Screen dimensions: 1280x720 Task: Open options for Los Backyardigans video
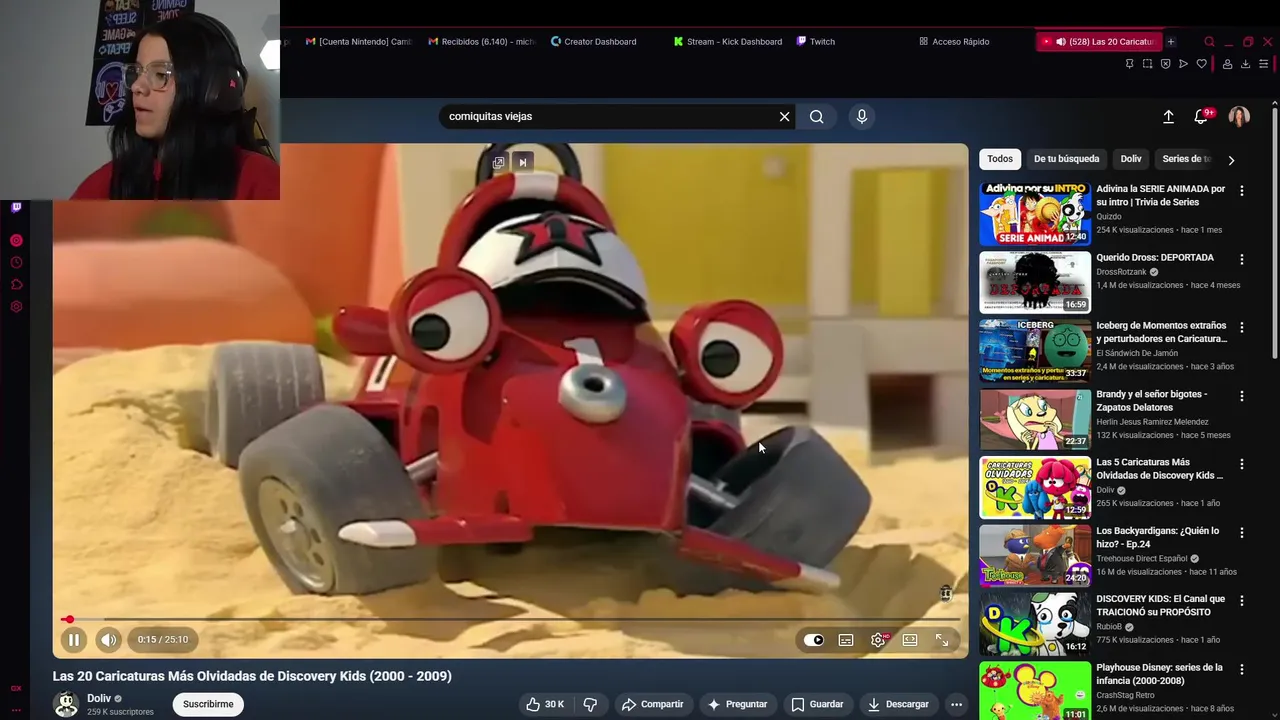(1242, 532)
